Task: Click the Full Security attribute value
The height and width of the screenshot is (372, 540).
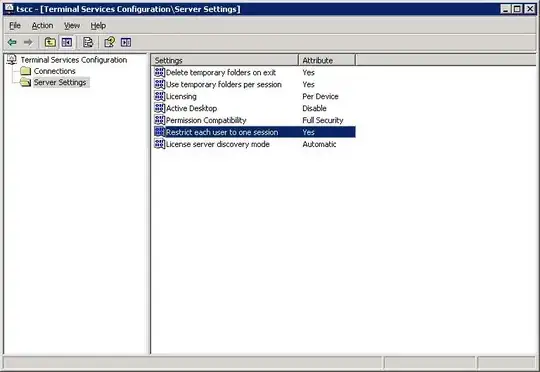Action: click(x=323, y=120)
